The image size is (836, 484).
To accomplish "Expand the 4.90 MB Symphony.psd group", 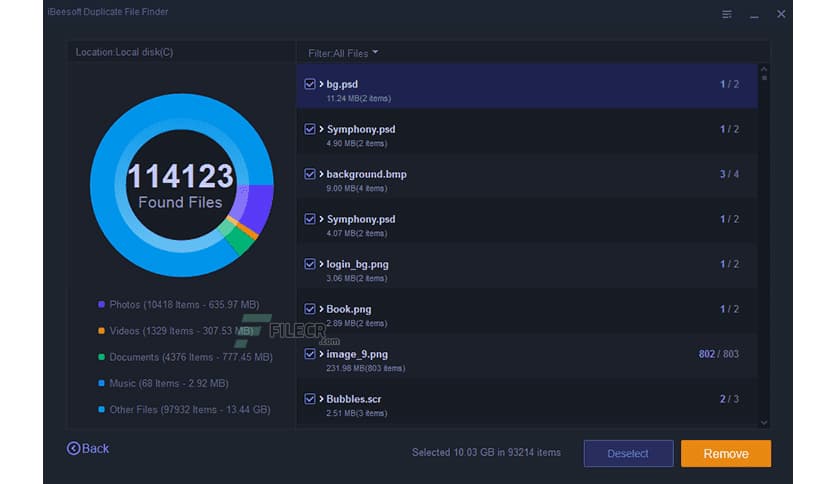I will tap(321, 129).
